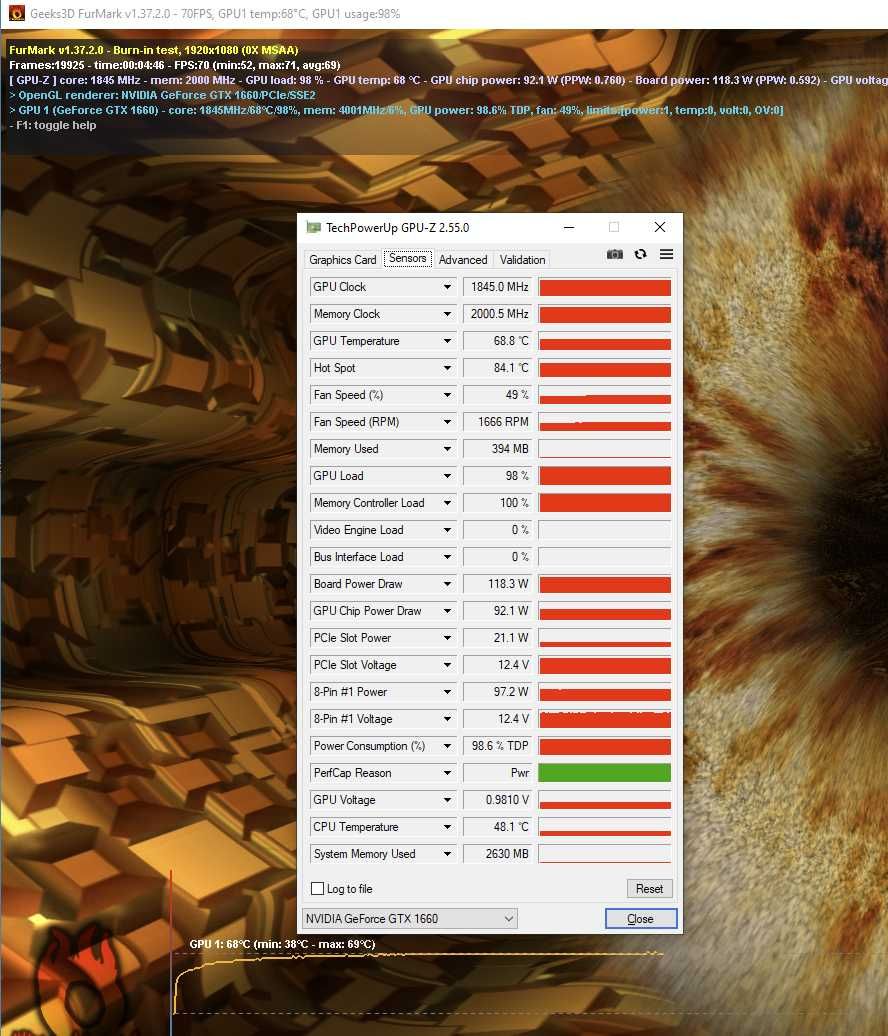888x1036 pixels.
Task: Switch to the Graphics Card tab
Action: tap(342, 260)
